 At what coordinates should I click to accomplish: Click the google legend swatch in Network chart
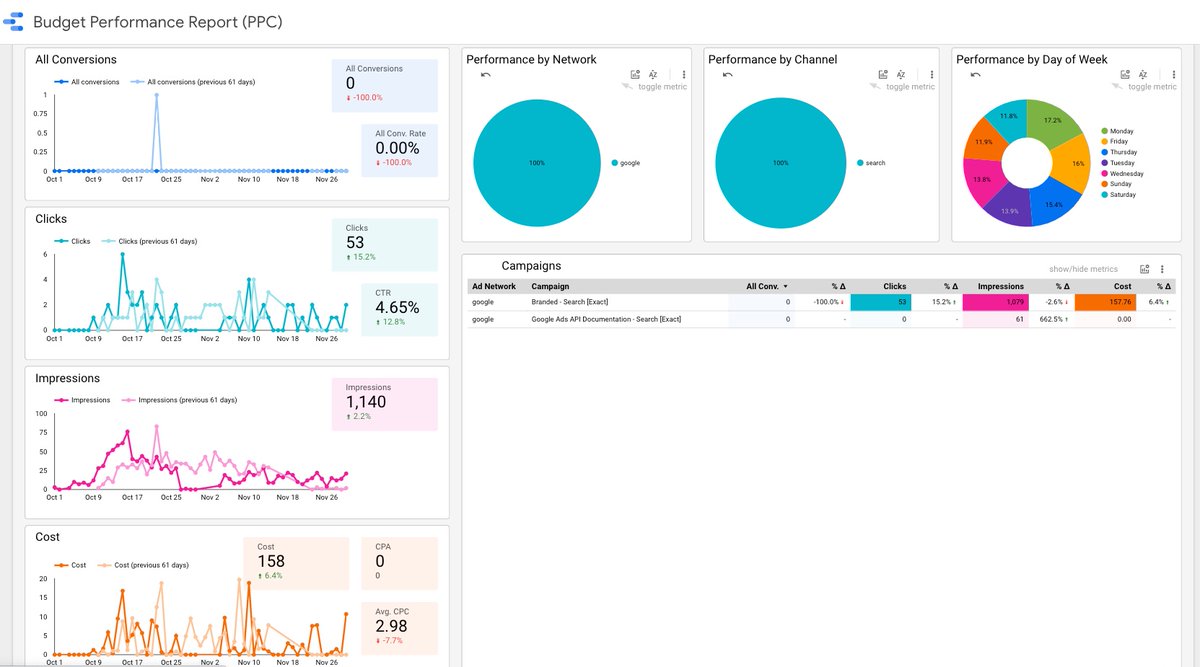(613, 162)
